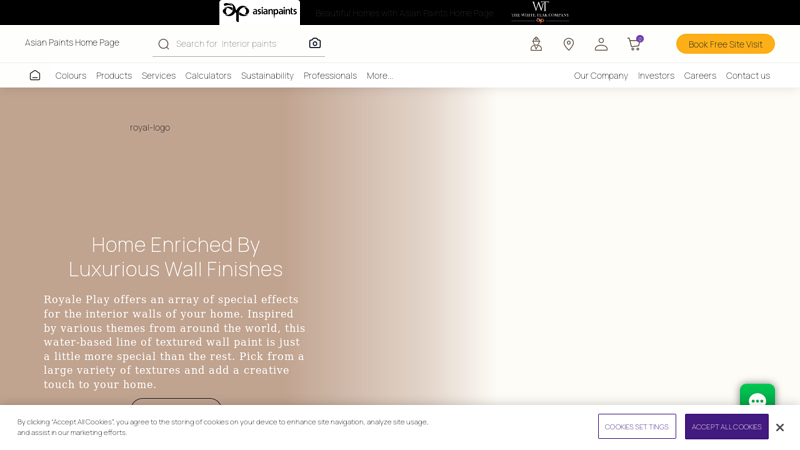800x450 pixels.
Task: Open the Colours menu
Action: tap(70, 76)
